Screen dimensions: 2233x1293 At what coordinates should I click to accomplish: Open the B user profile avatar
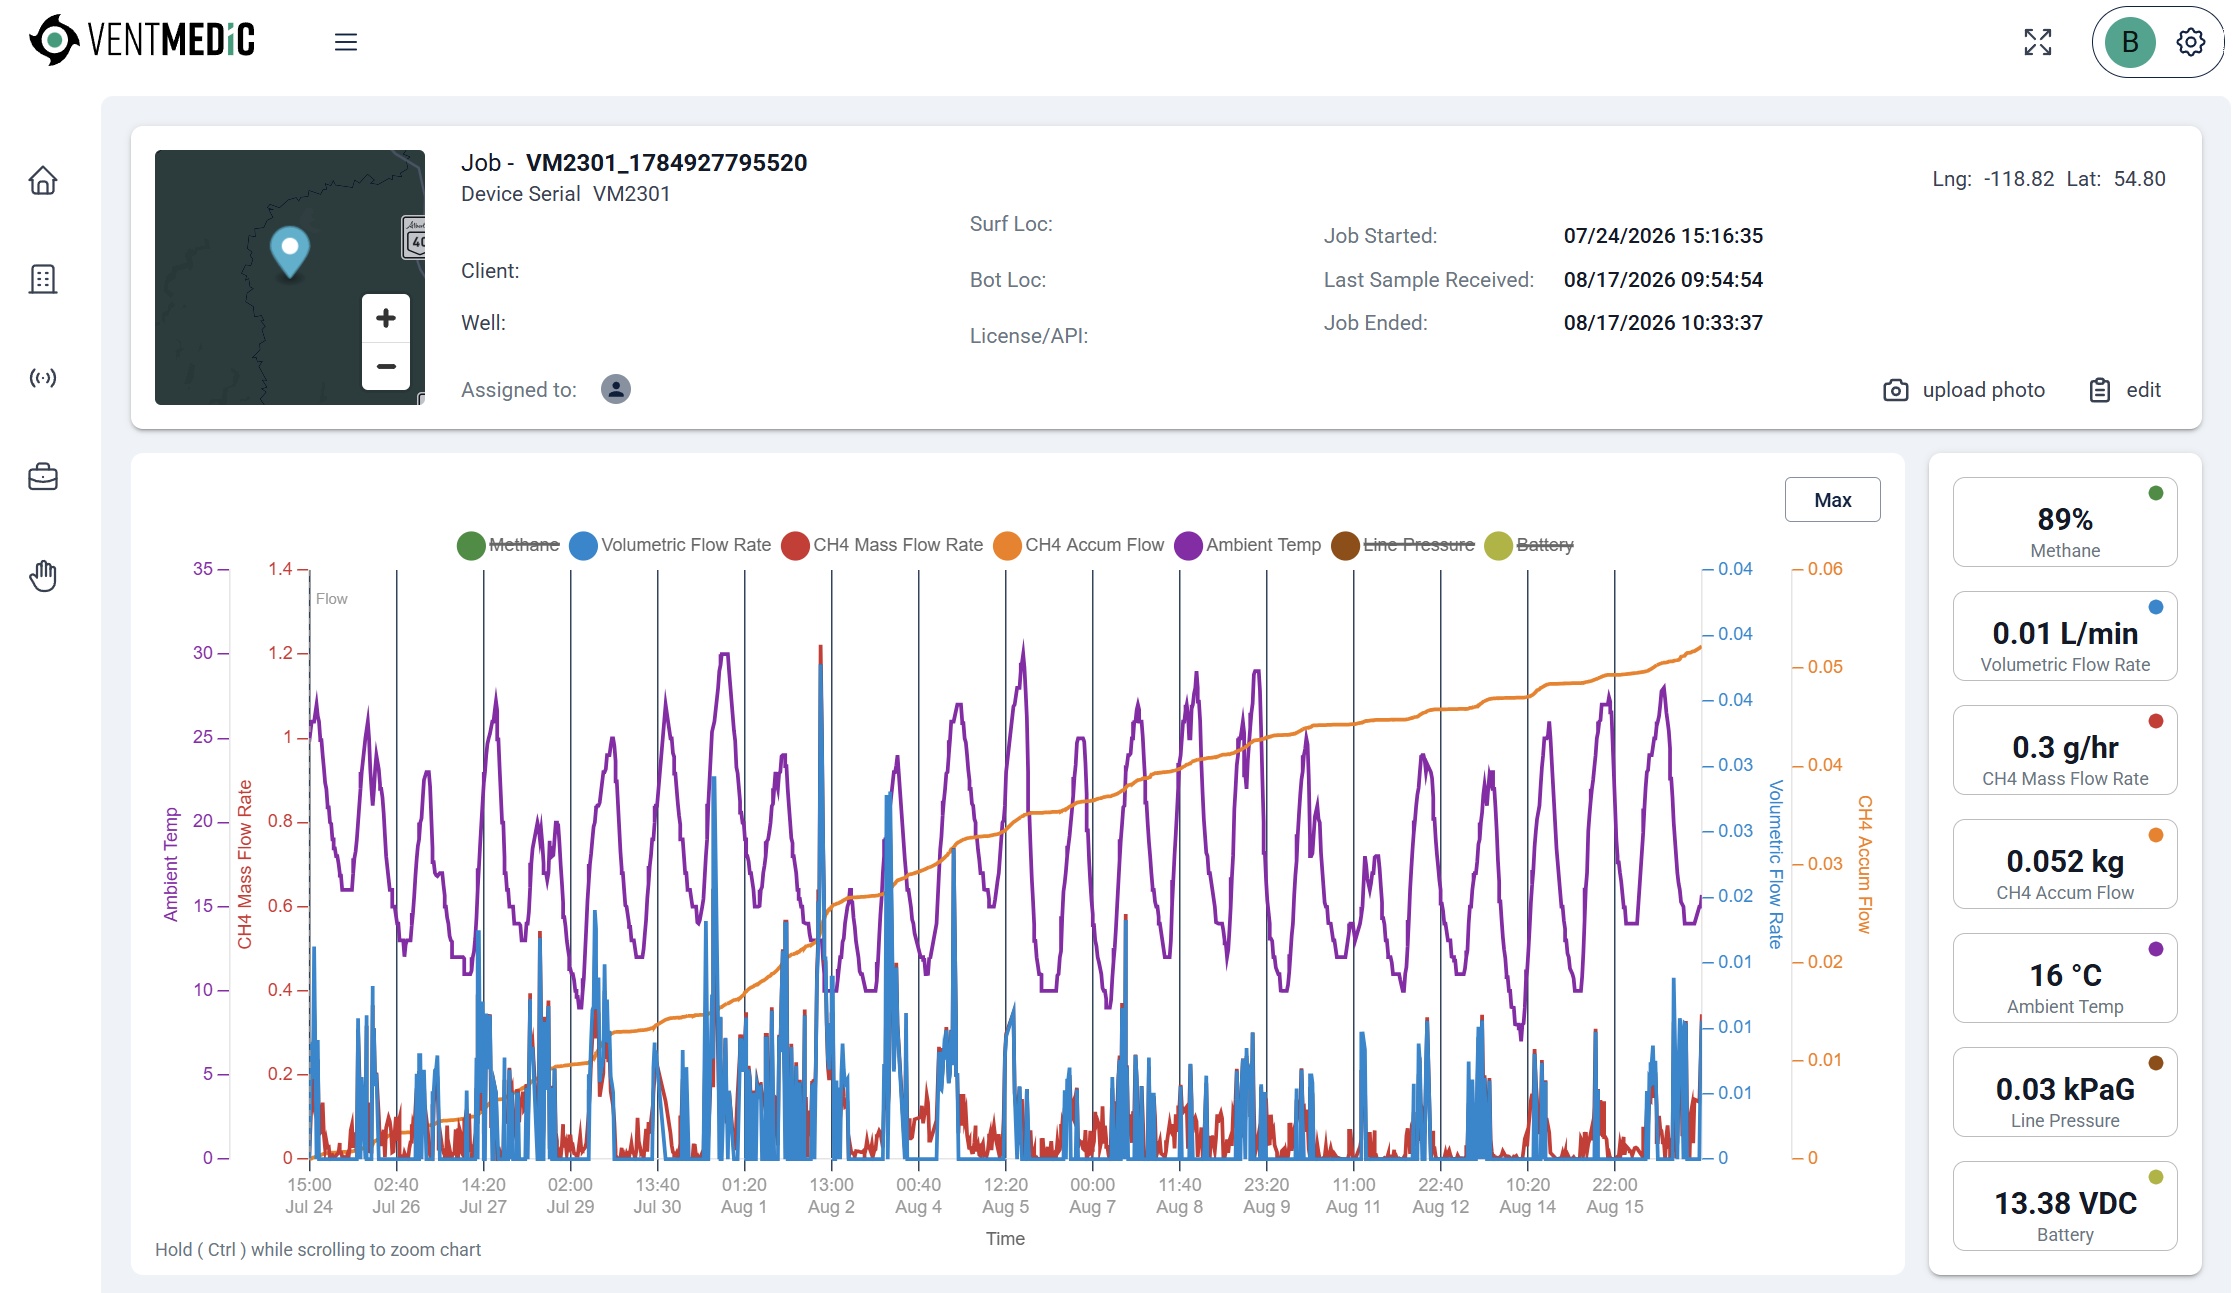tap(2129, 42)
